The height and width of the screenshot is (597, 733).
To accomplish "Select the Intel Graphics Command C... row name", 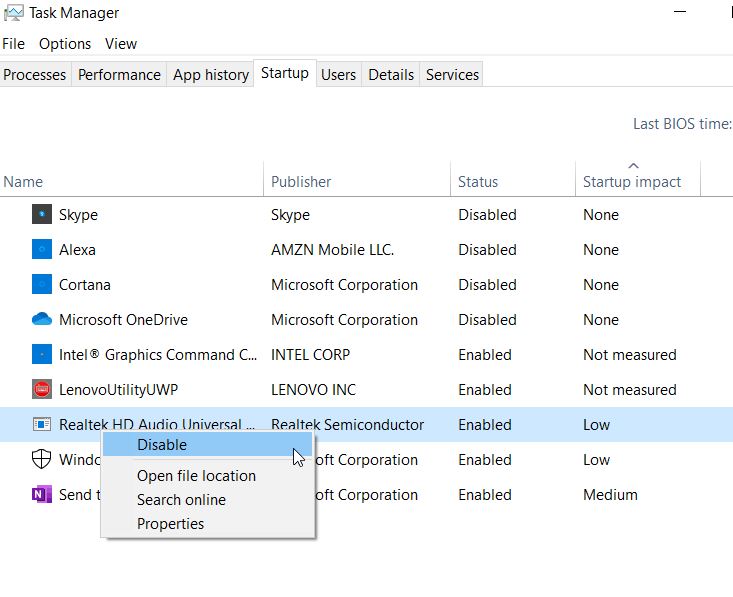I will 158,355.
